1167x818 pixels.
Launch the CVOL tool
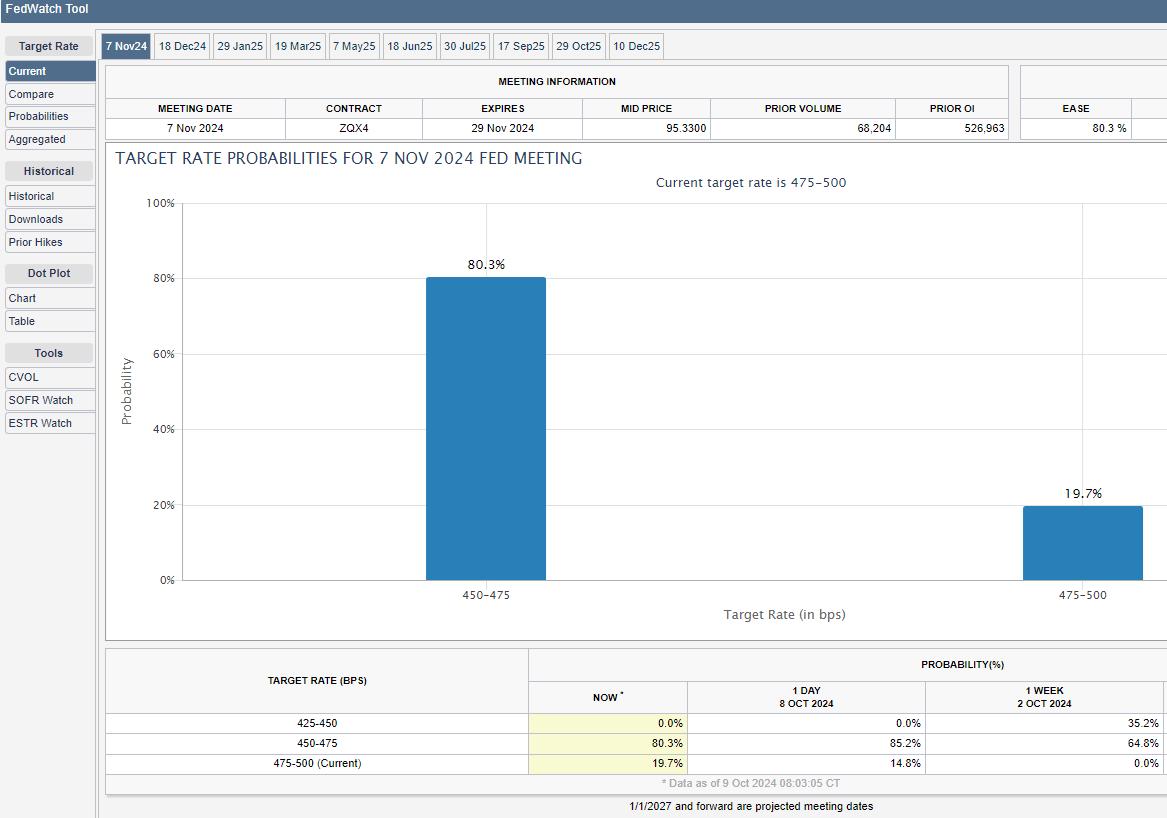pyautogui.click(x=50, y=377)
